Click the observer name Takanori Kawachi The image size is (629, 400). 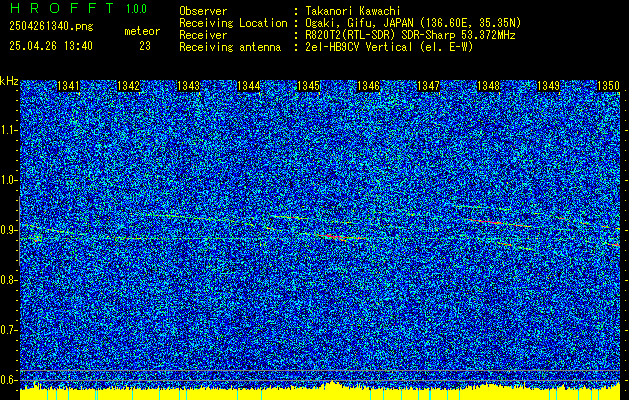tap(353, 11)
